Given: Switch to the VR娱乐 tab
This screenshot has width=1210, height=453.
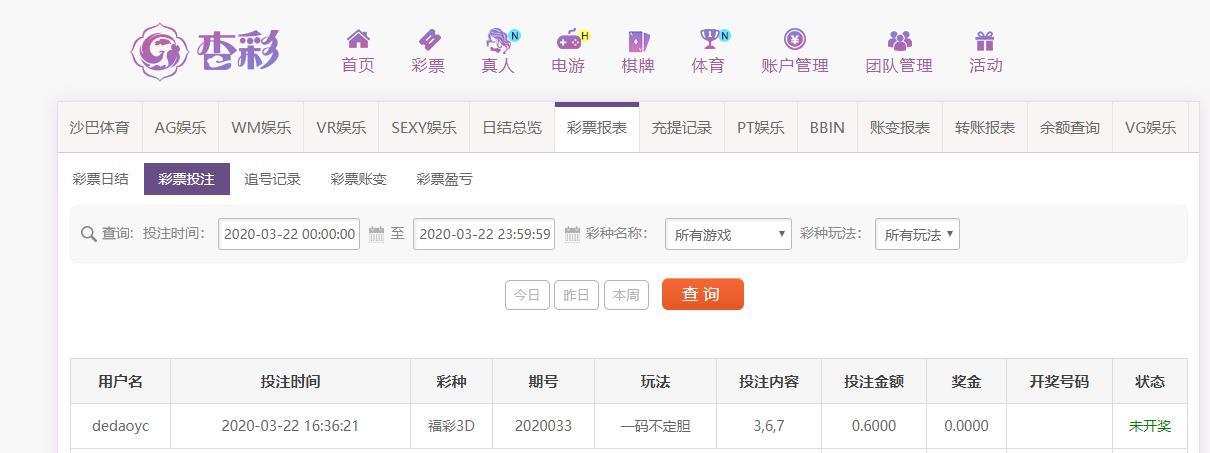Looking at the screenshot, I should [x=341, y=128].
